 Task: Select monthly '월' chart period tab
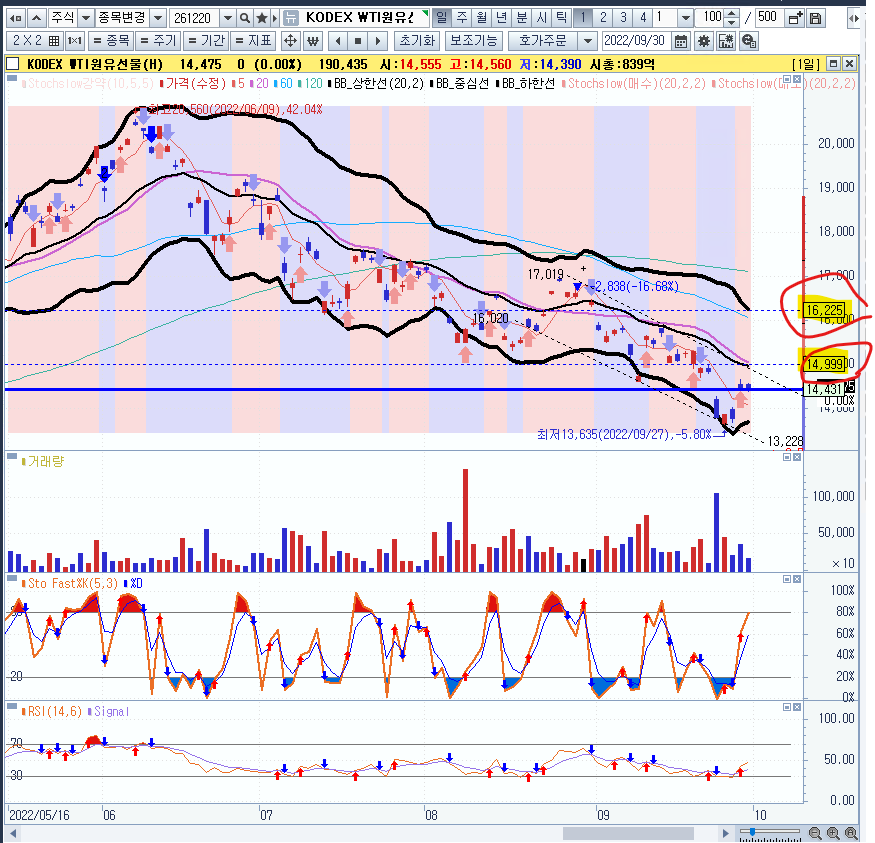[x=482, y=18]
